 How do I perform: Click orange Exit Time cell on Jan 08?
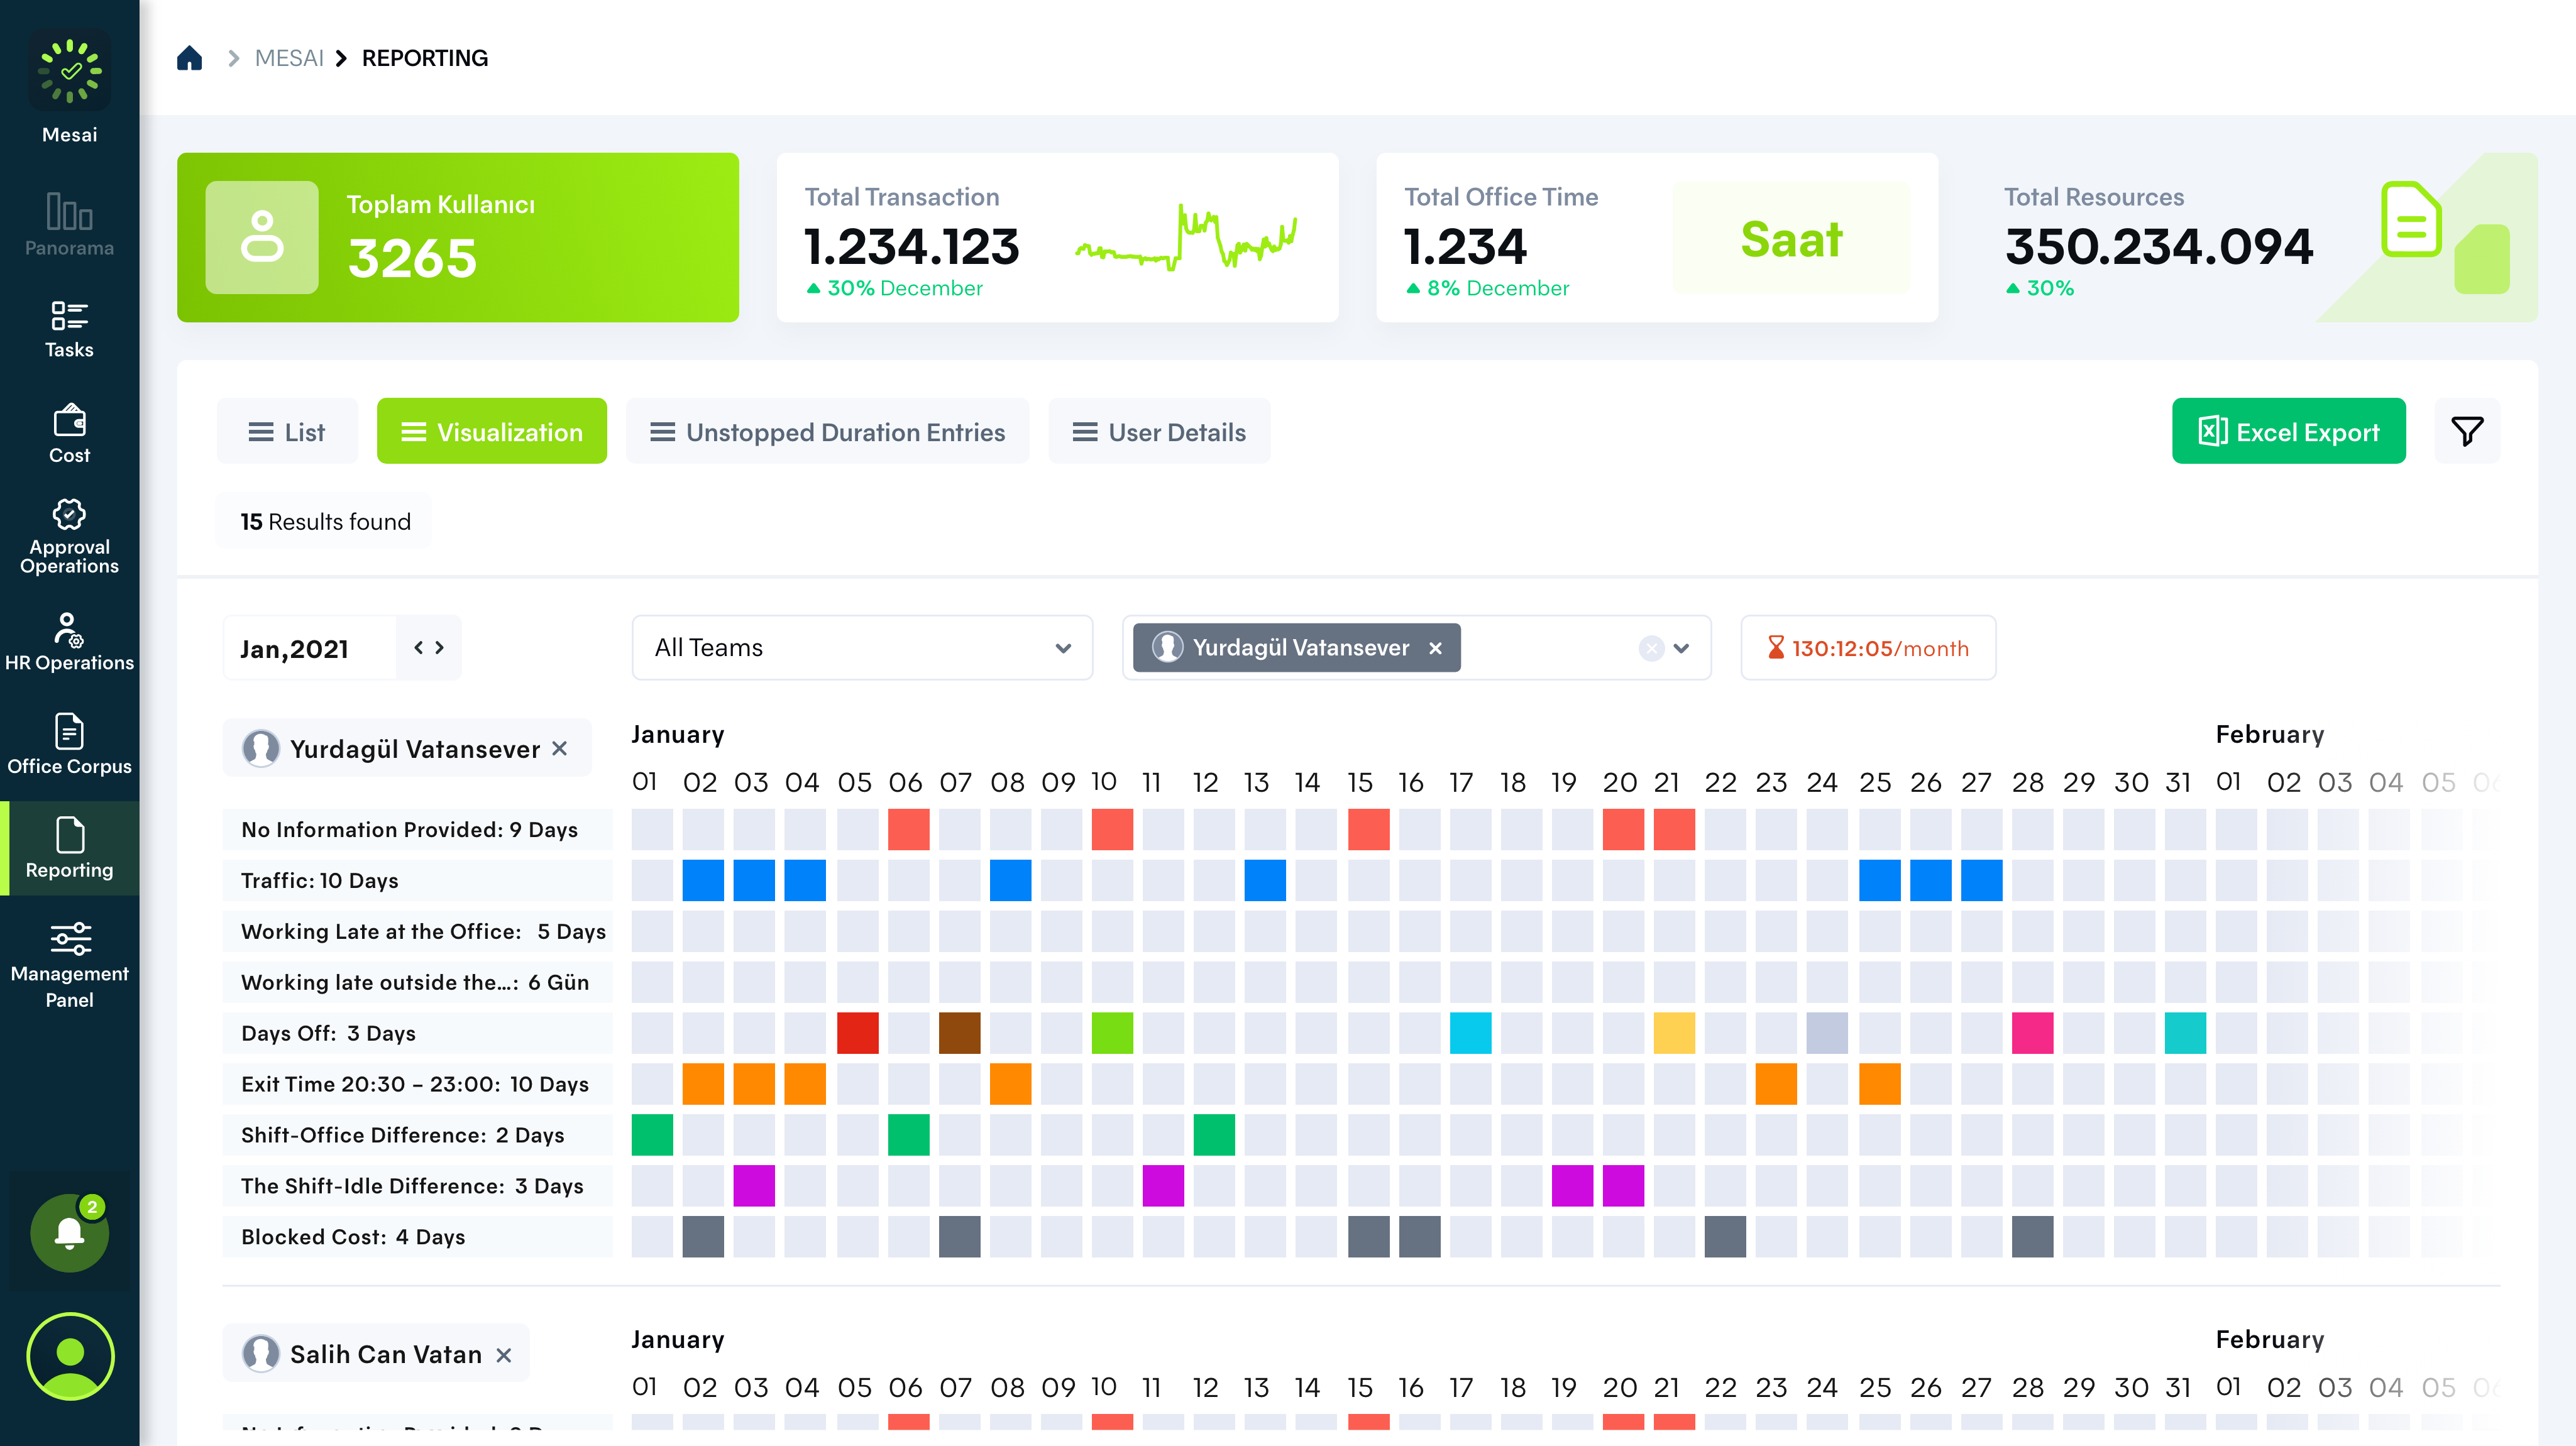1010,1084
